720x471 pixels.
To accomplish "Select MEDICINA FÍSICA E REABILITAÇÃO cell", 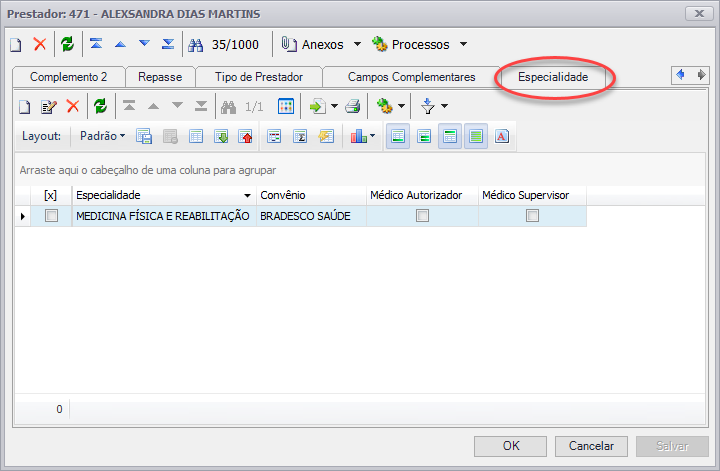I will (164, 216).
